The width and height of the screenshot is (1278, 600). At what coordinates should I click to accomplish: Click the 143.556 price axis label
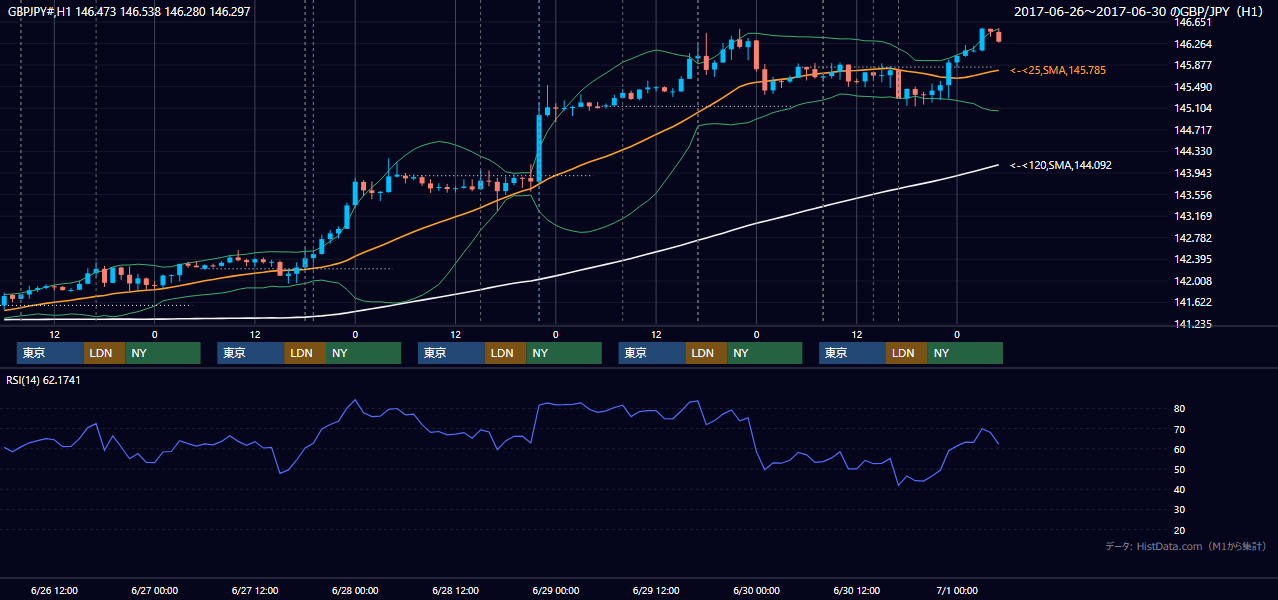pos(1193,195)
